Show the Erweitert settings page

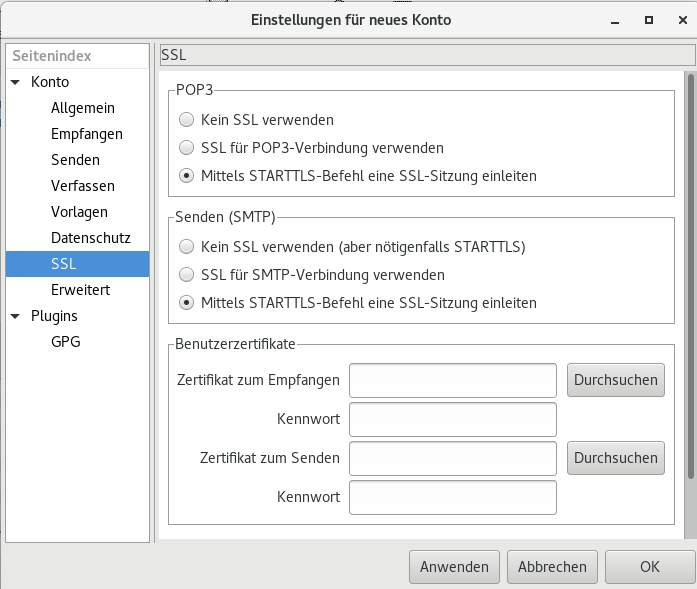pyautogui.click(x=80, y=290)
